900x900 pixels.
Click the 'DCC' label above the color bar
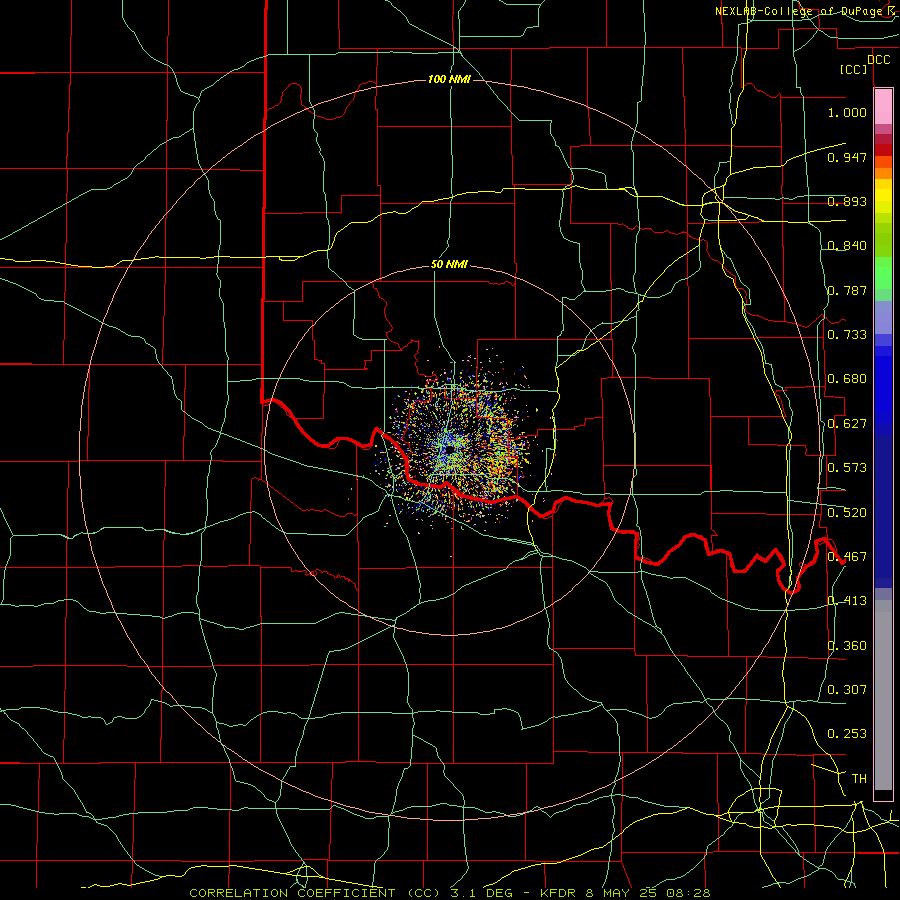[x=878, y=60]
